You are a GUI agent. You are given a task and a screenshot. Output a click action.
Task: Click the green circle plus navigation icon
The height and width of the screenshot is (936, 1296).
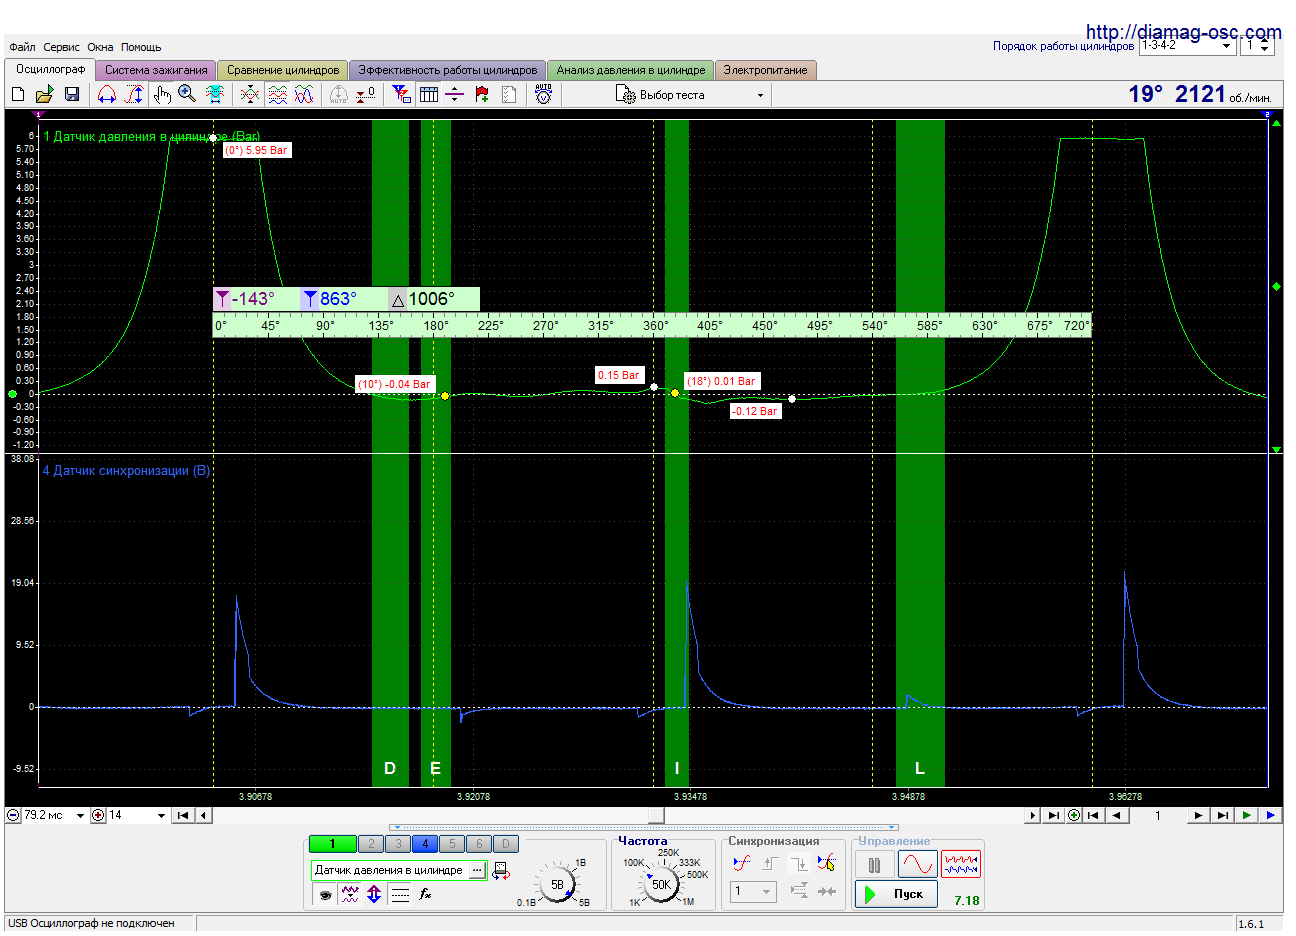[1074, 815]
